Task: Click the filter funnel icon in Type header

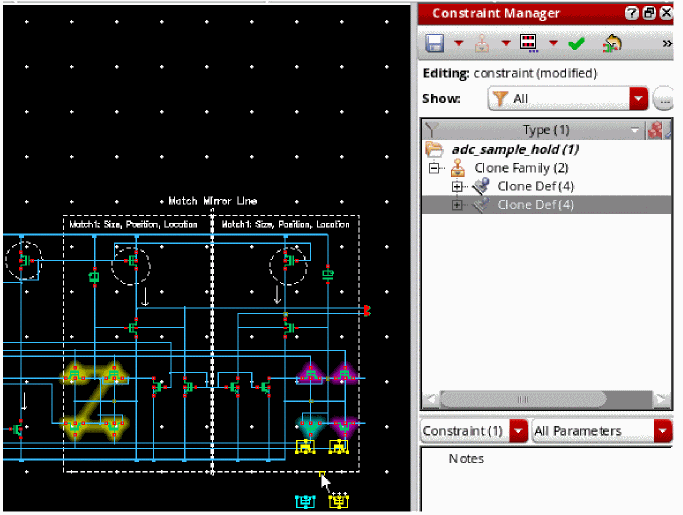Action: [431, 130]
